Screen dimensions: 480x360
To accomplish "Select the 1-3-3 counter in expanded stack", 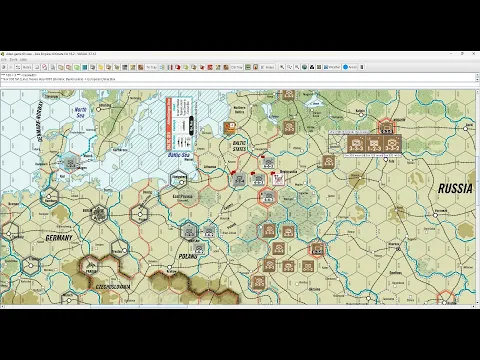I will (374, 144).
